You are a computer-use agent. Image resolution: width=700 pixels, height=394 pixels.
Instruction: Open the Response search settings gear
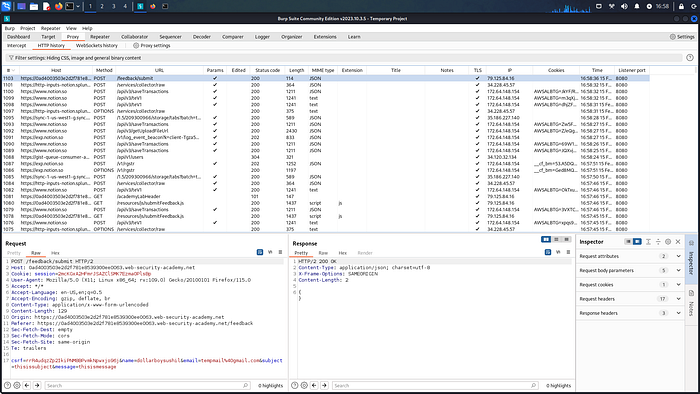pyautogui.click(x=304, y=385)
